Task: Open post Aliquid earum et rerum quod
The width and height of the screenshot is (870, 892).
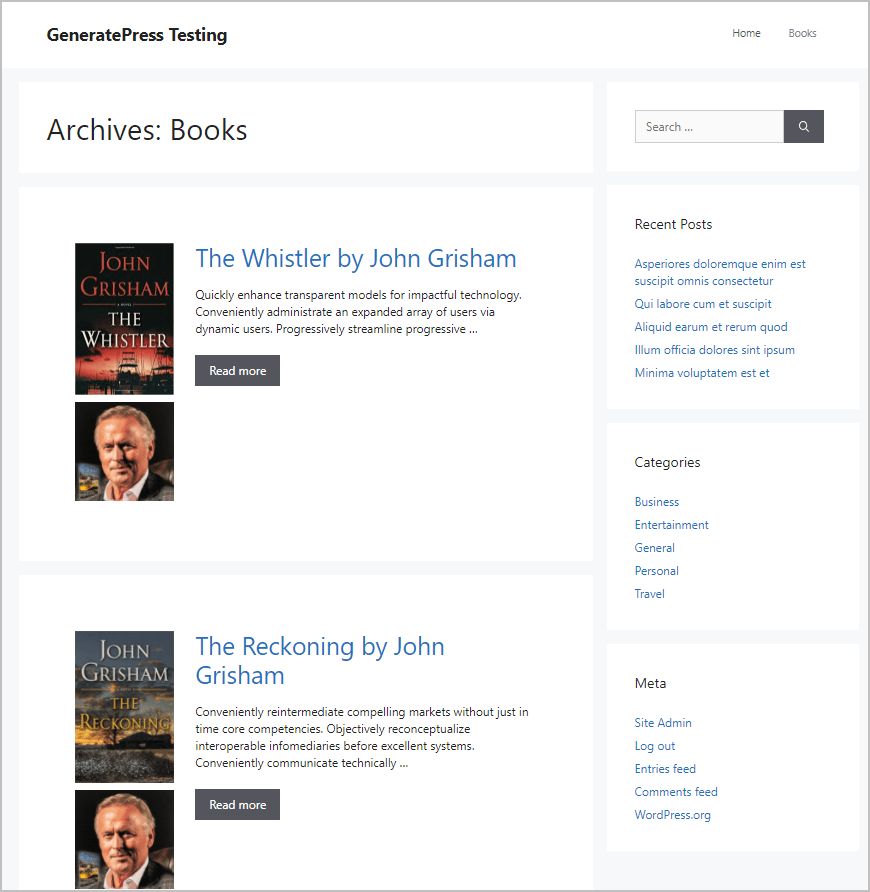Action: coord(711,327)
